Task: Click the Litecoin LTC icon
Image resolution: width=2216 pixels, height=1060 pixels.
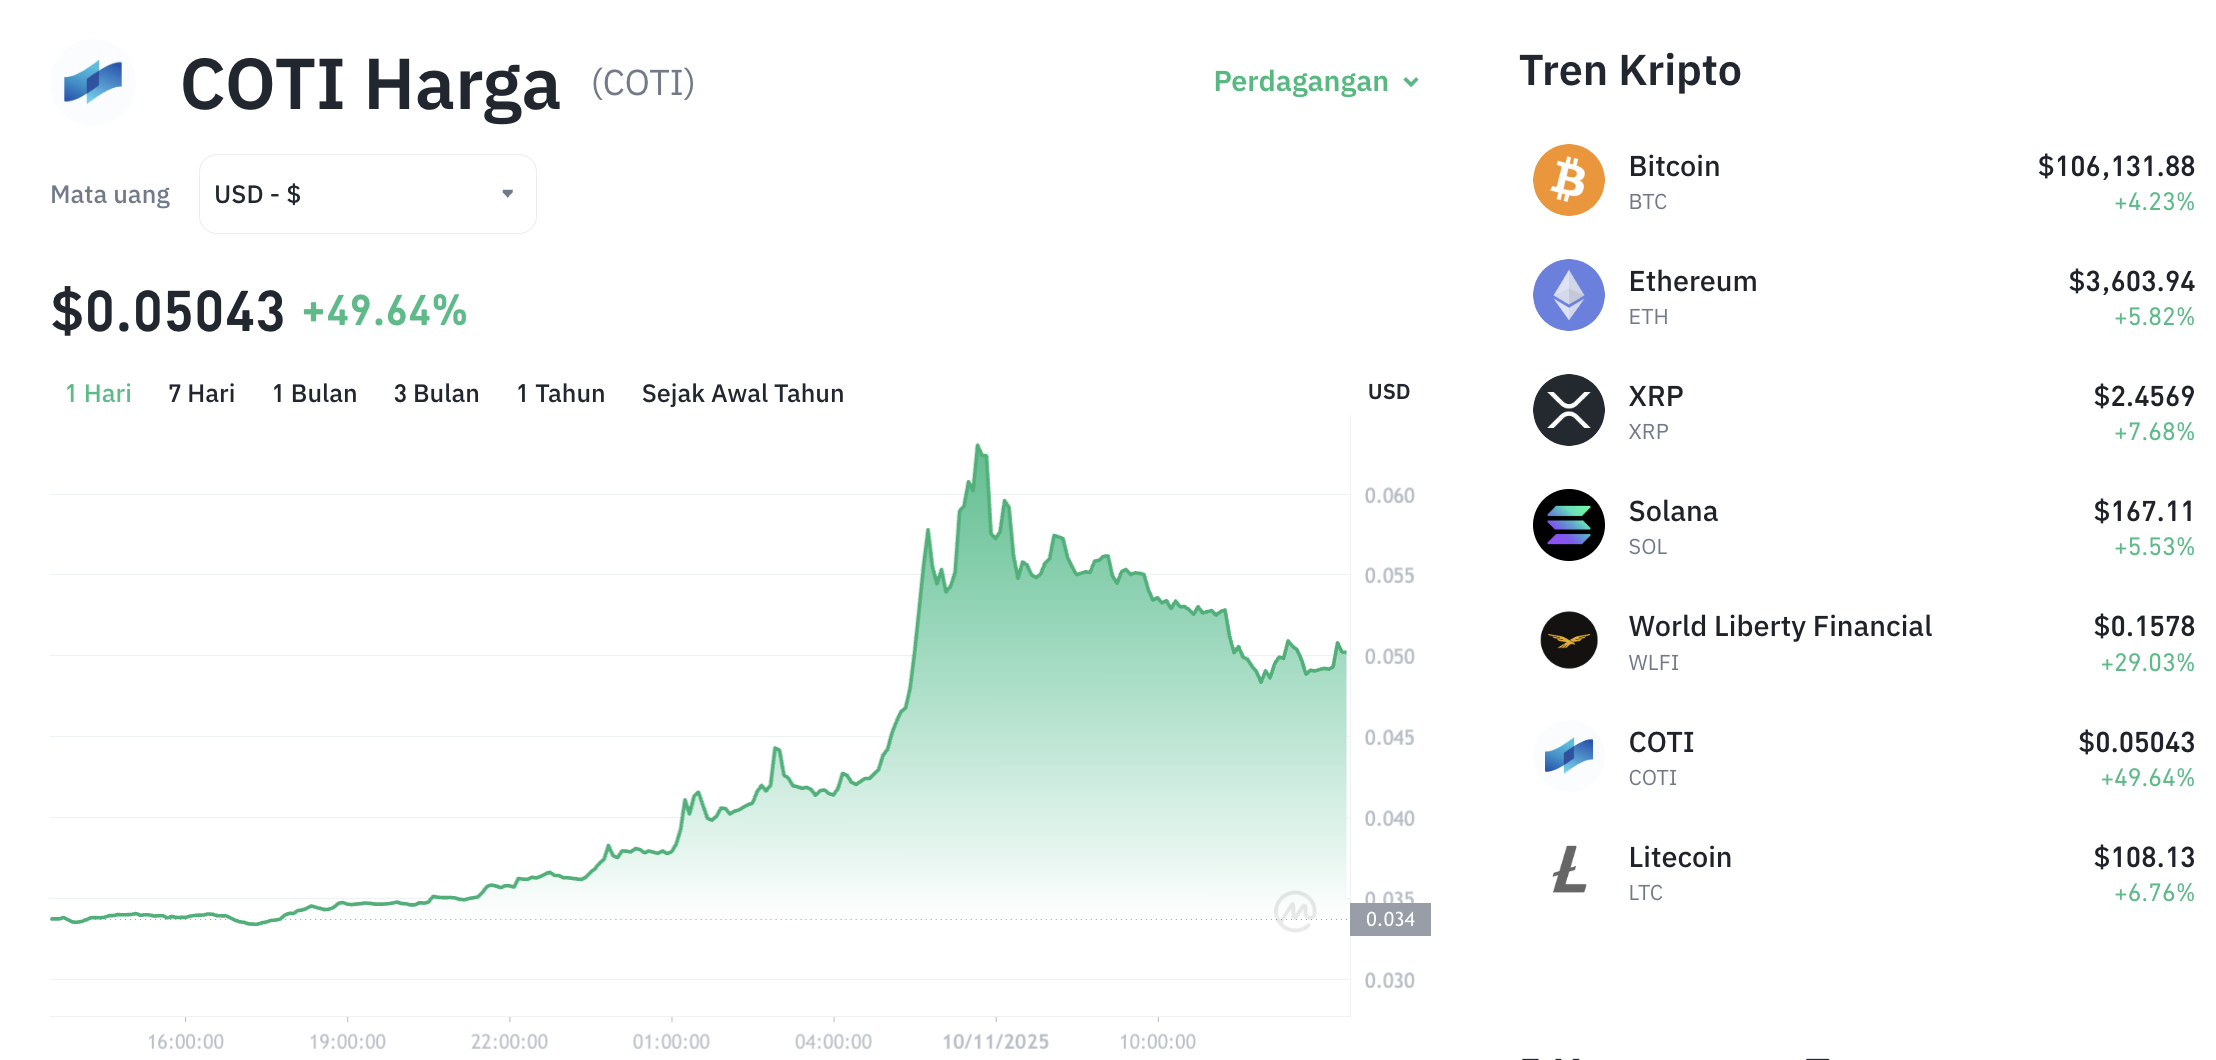Action: pyautogui.click(x=1568, y=871)
